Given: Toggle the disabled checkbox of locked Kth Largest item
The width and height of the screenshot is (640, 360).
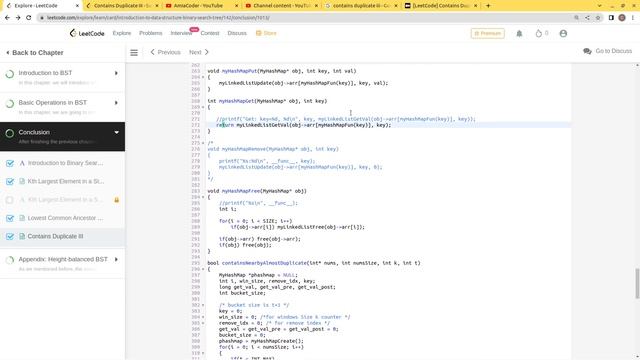Looking at the screenshot, I should click(10, 200).
